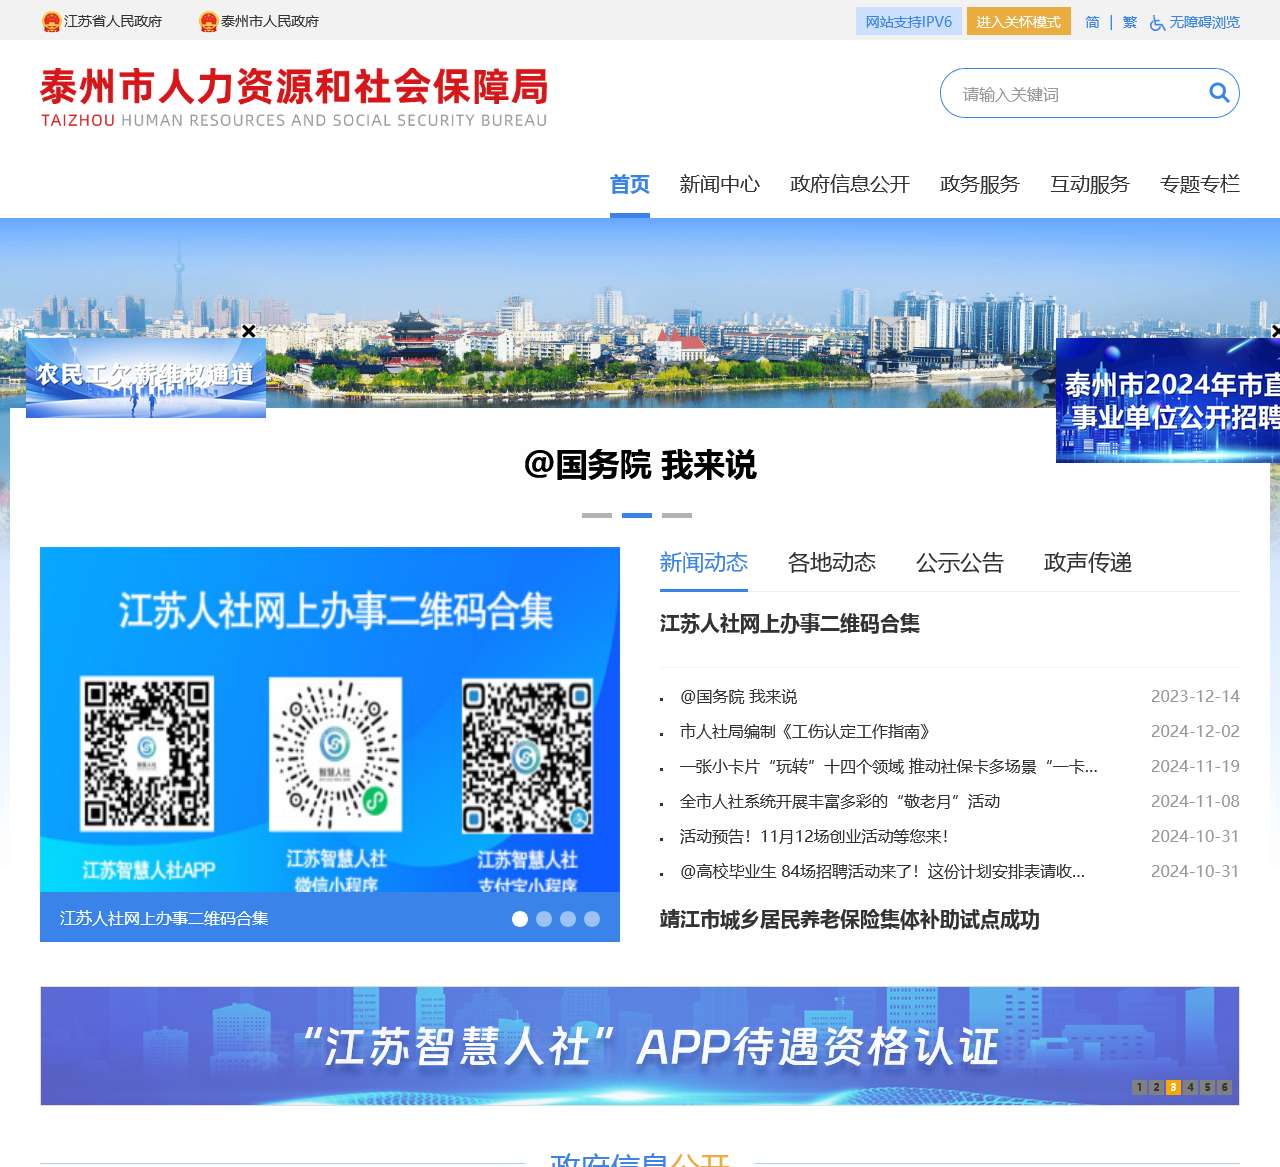Image resolution: width=1280 pixels, height=1167 pixels.
Task: Open headline 江苏人社网上办事二维码合集 in news panel
Action: click(x=790, y=624)
